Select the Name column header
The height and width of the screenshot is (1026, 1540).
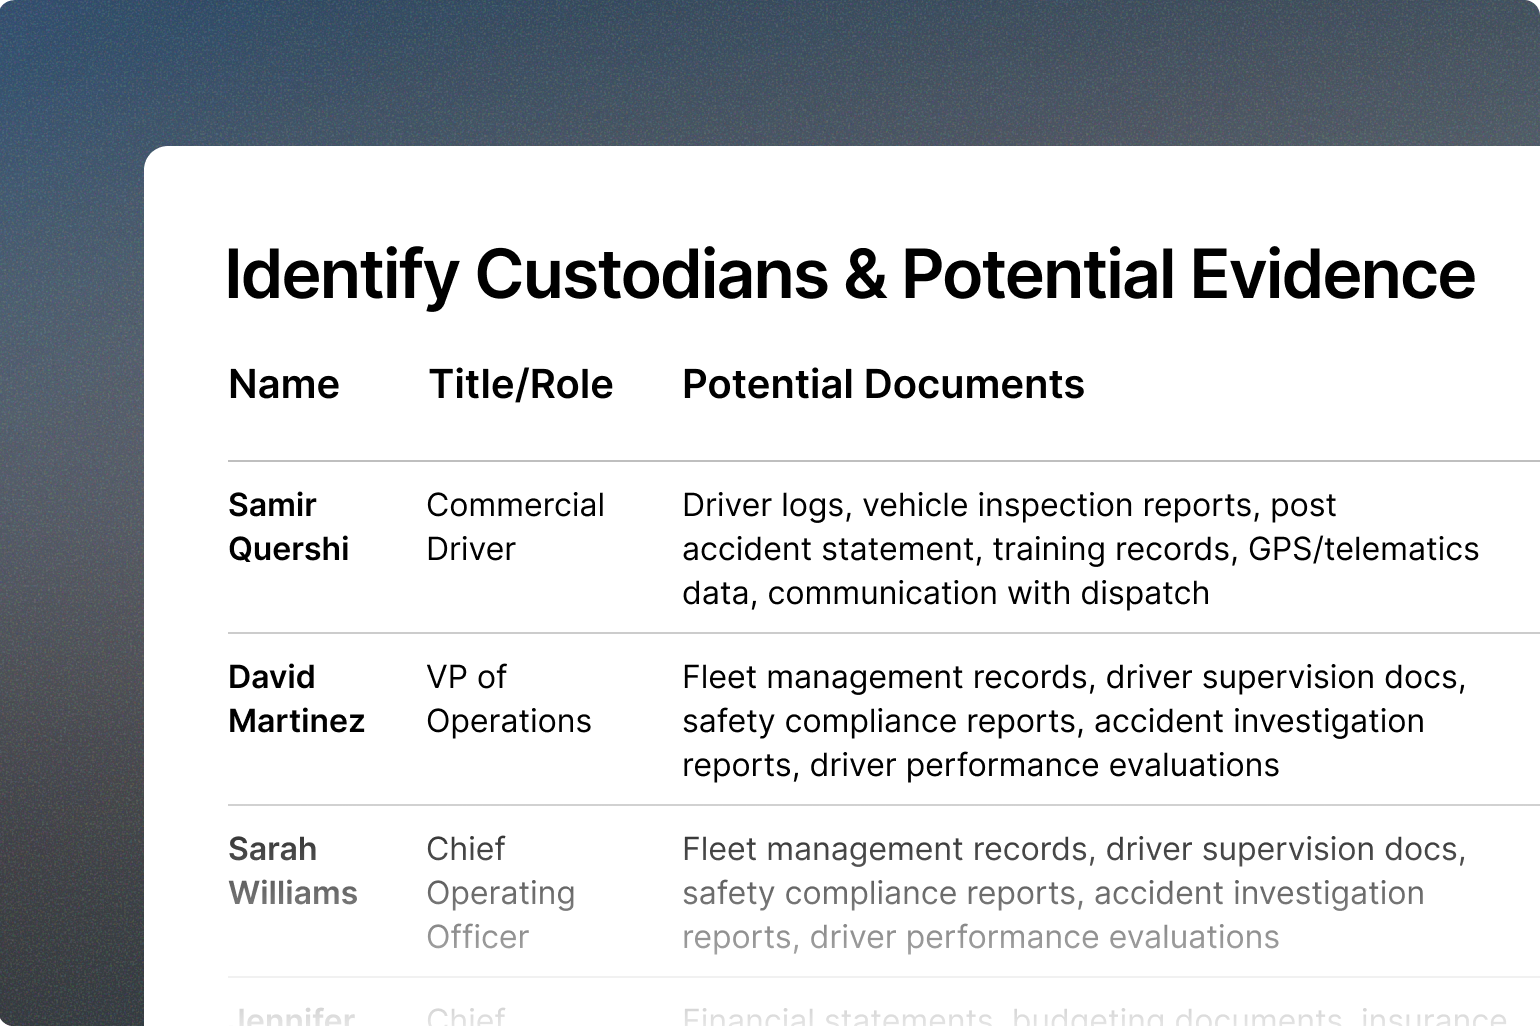(x=283, y=385)
